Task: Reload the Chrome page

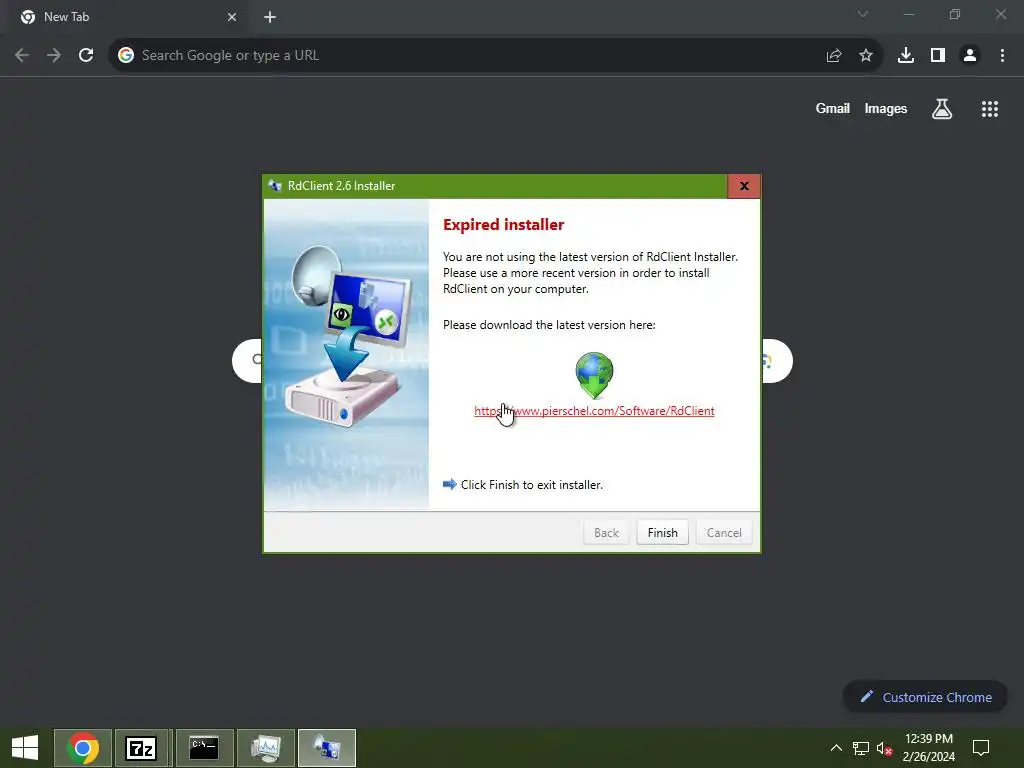Action: [86, 56]
